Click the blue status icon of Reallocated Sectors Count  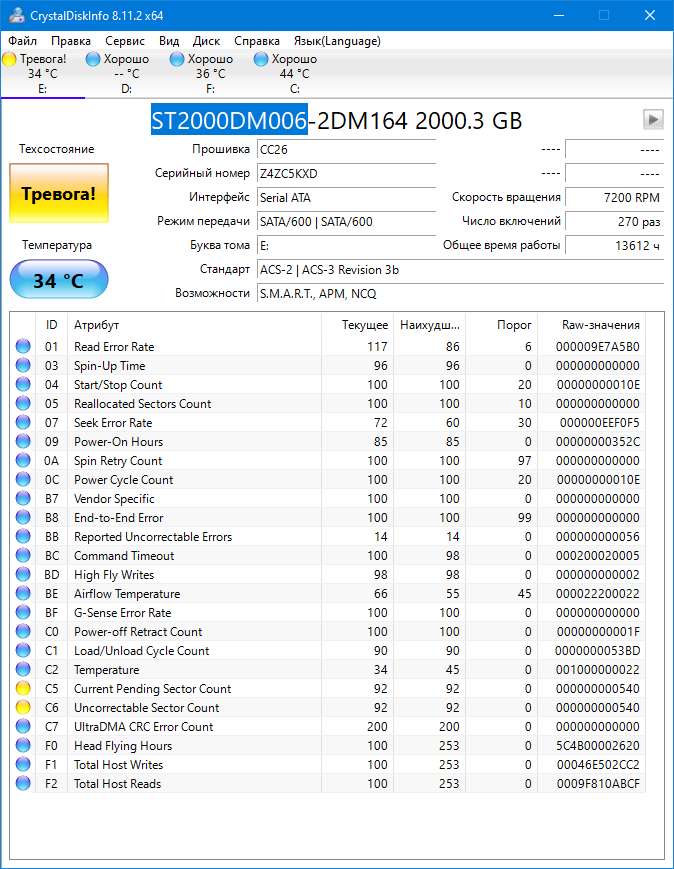pos(23,403)
